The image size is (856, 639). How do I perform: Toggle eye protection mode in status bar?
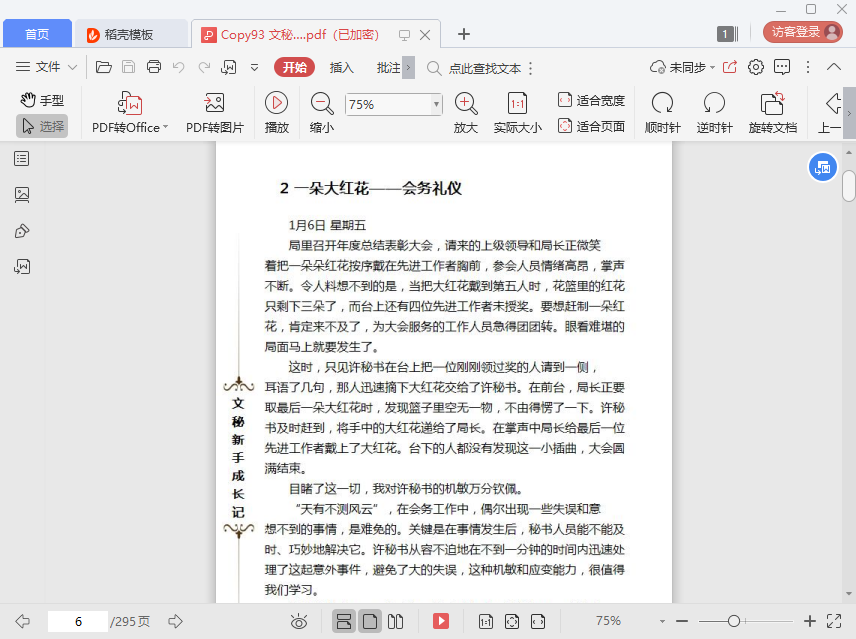(298, 621)
